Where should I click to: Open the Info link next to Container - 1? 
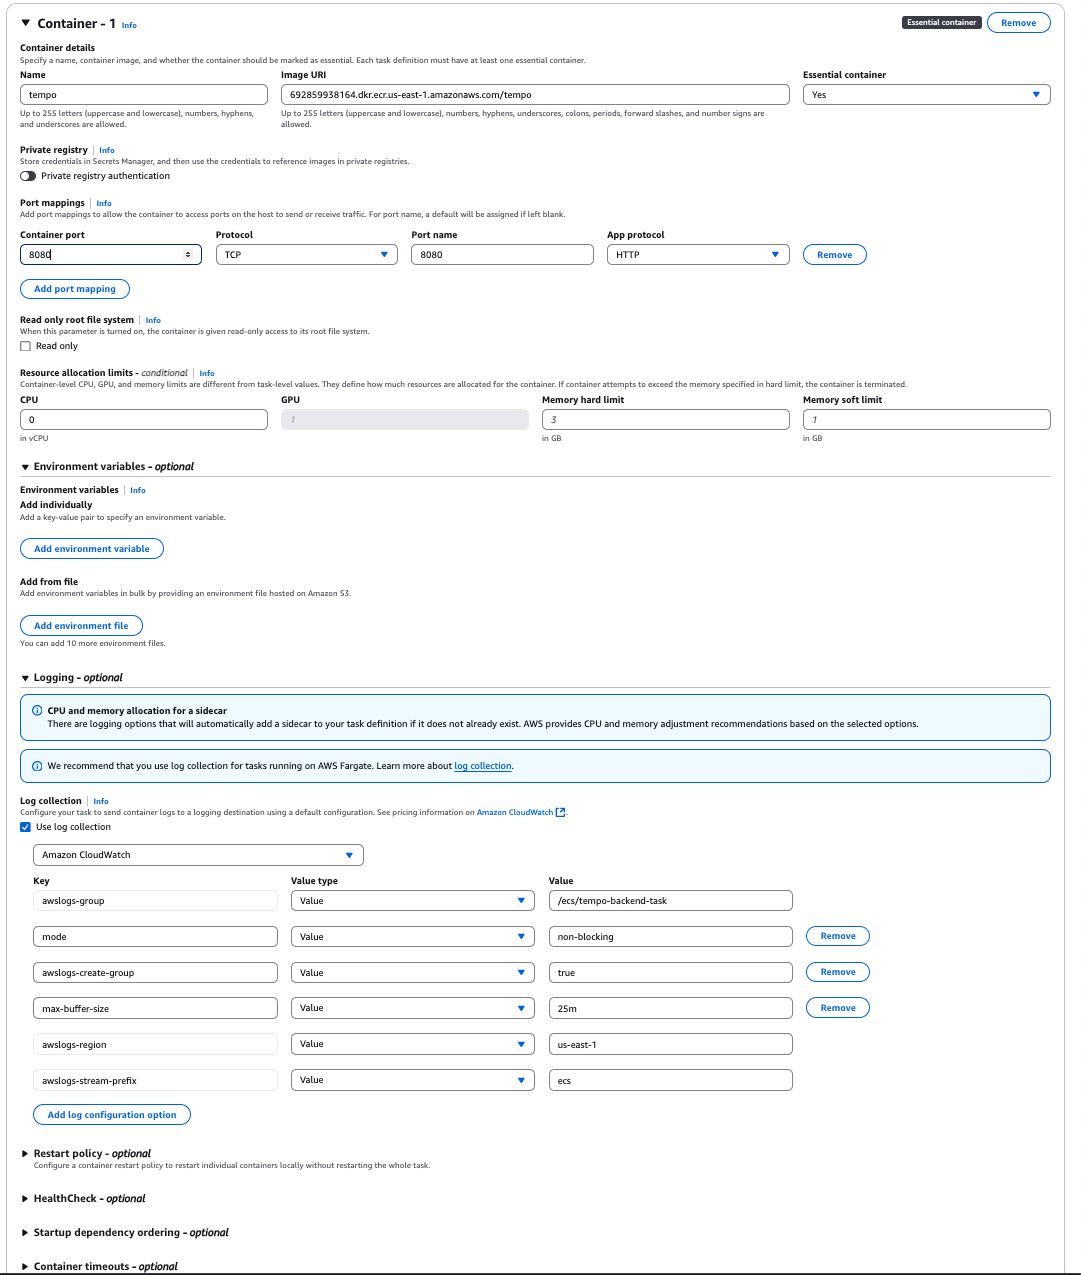129,25
